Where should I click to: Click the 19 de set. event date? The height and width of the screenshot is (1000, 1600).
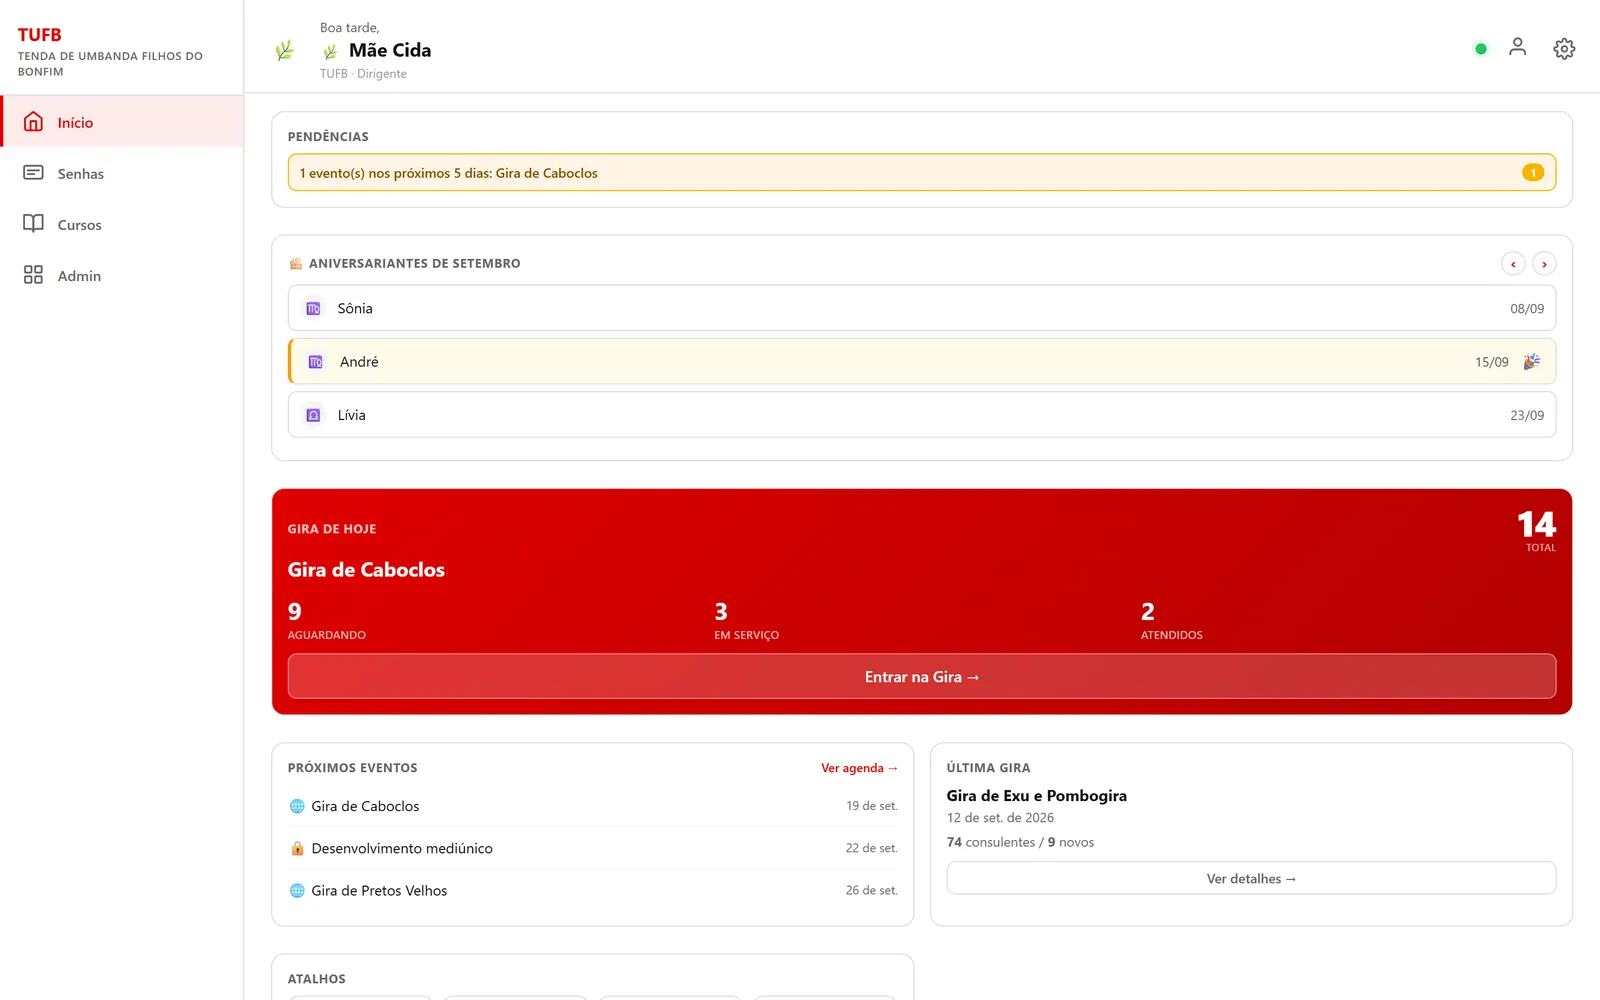(x=872, y=806)
